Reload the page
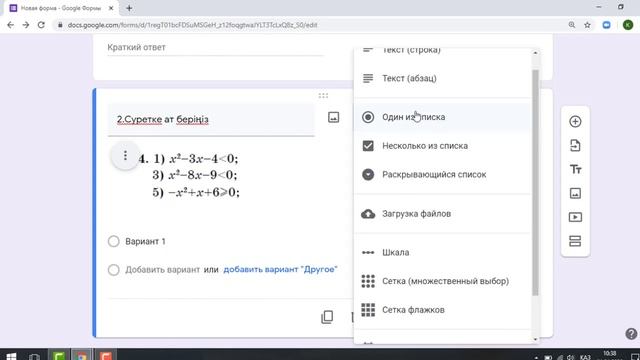Image resolution: width=640 pixels, height=360 pixels. (x=41, y=25)
